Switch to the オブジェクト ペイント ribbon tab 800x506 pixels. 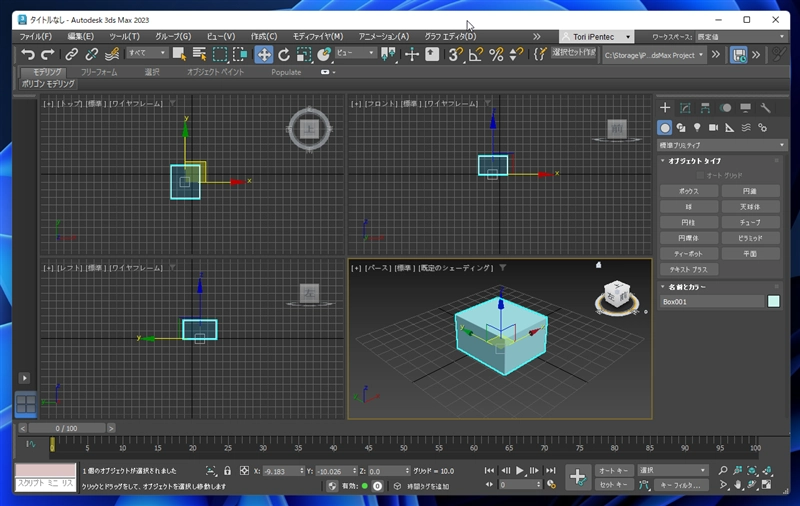coord(215,72)
